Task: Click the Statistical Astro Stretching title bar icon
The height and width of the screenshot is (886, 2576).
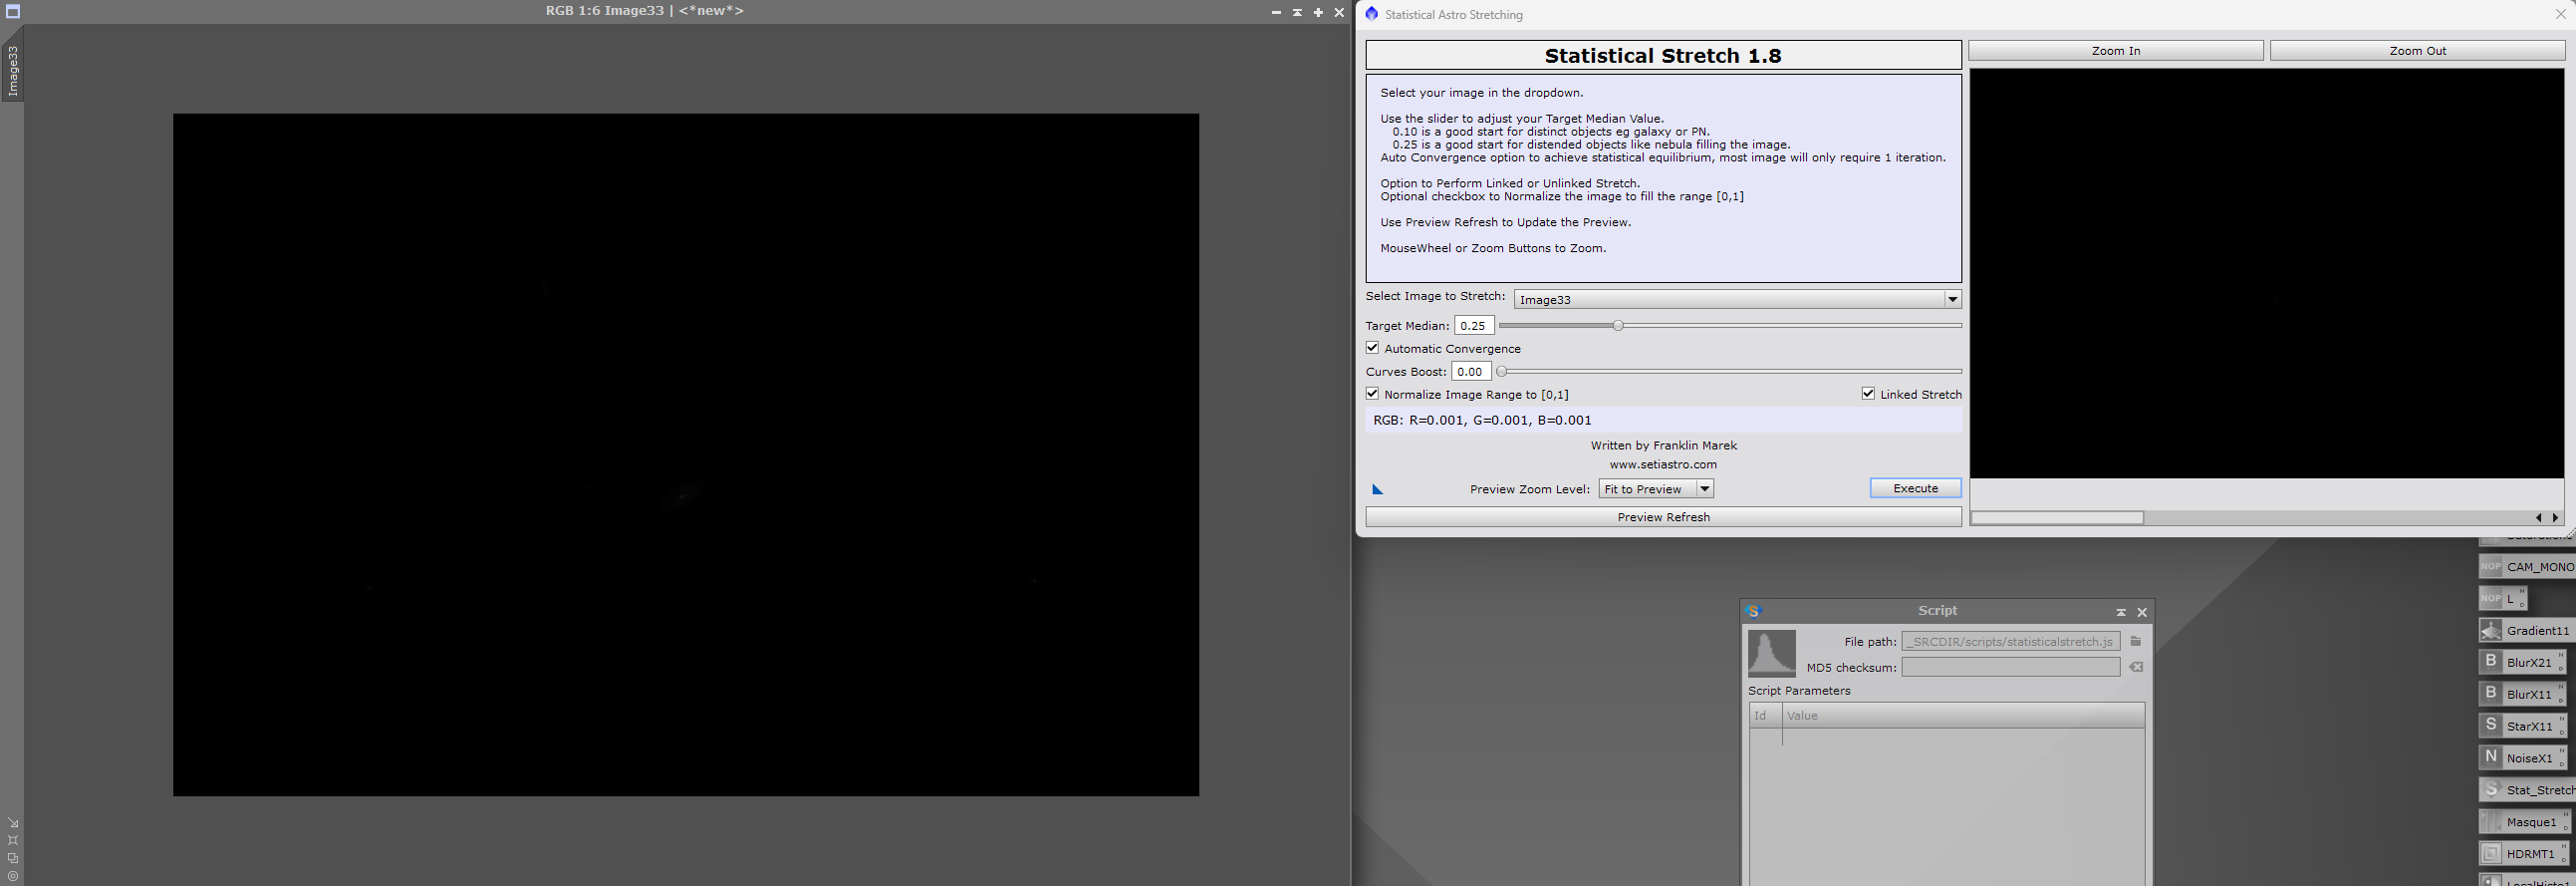Action: pos(1371,14)
